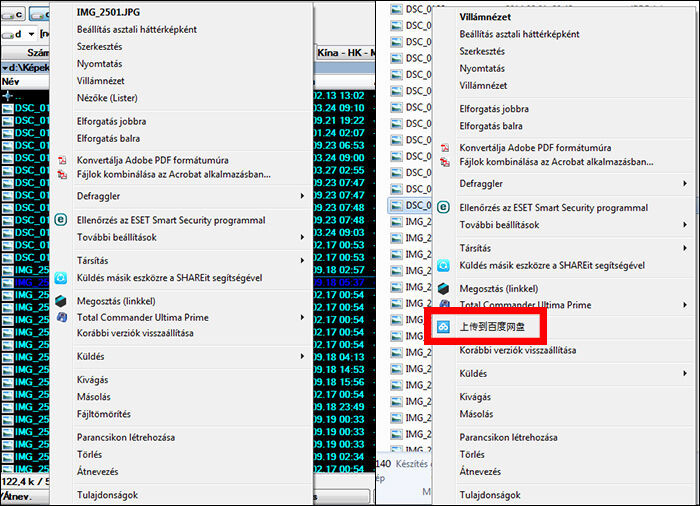
Task: Expand Küldés submenu arrow in Explorer menu
Action: click(685, 373)
